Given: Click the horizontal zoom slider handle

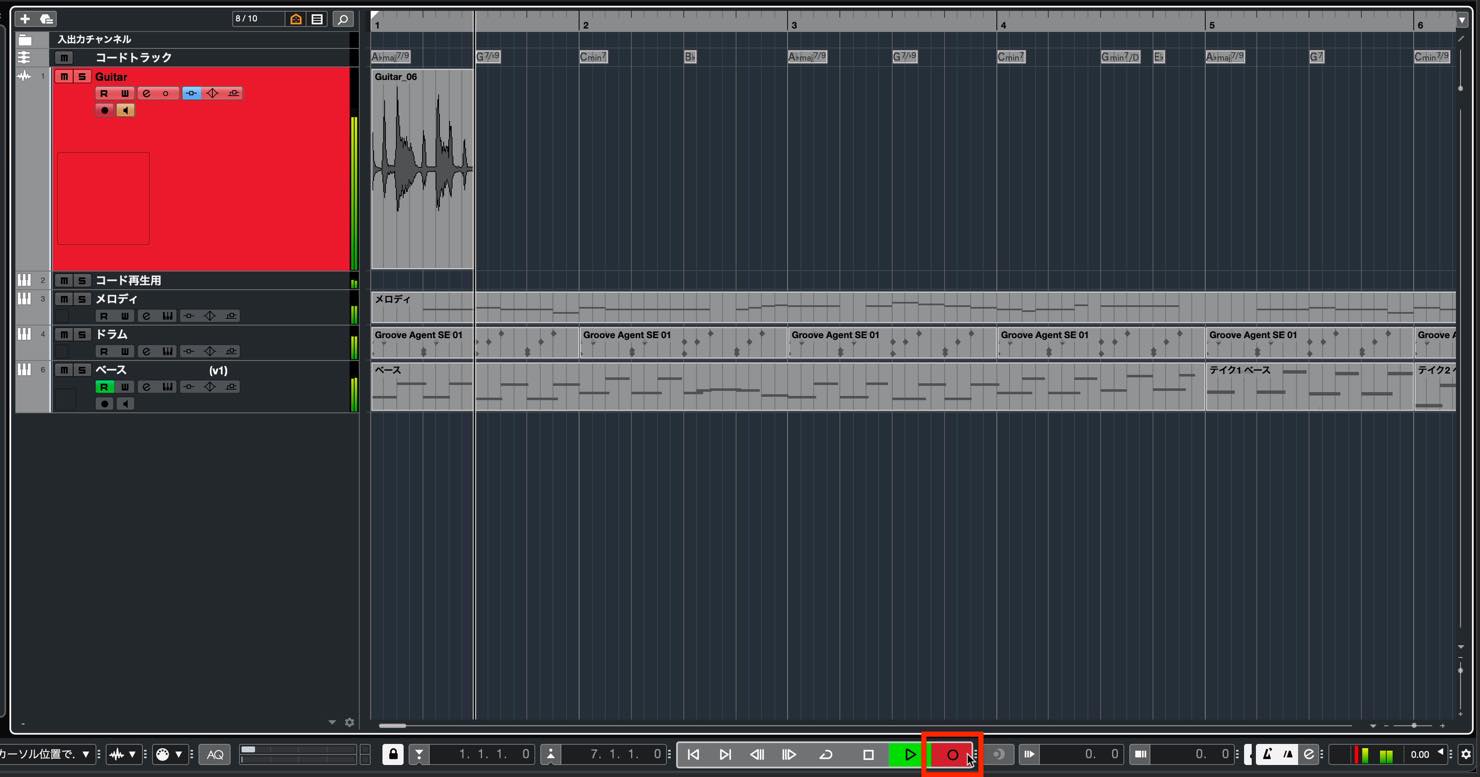Looking at the screenshot, I should 1414,725.
